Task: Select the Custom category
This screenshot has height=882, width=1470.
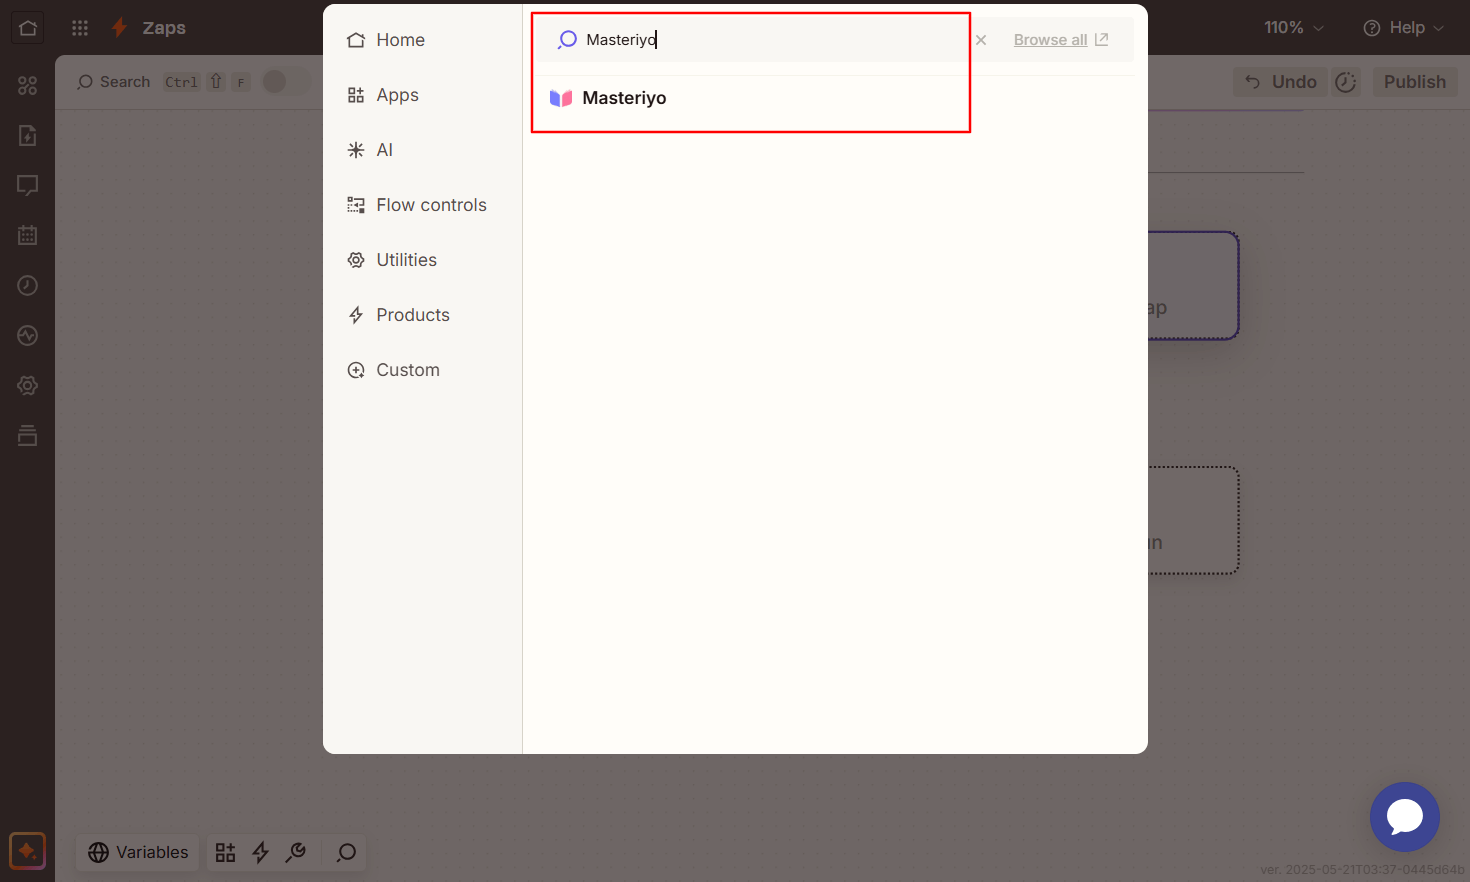Action: pyautogui.click(x=393, y=370)
